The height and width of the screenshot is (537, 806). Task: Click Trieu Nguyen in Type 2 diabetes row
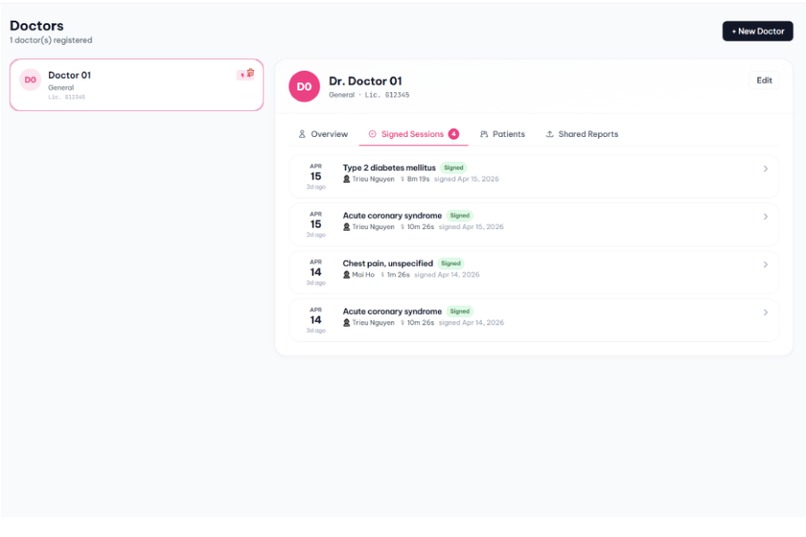pos(373,179)
